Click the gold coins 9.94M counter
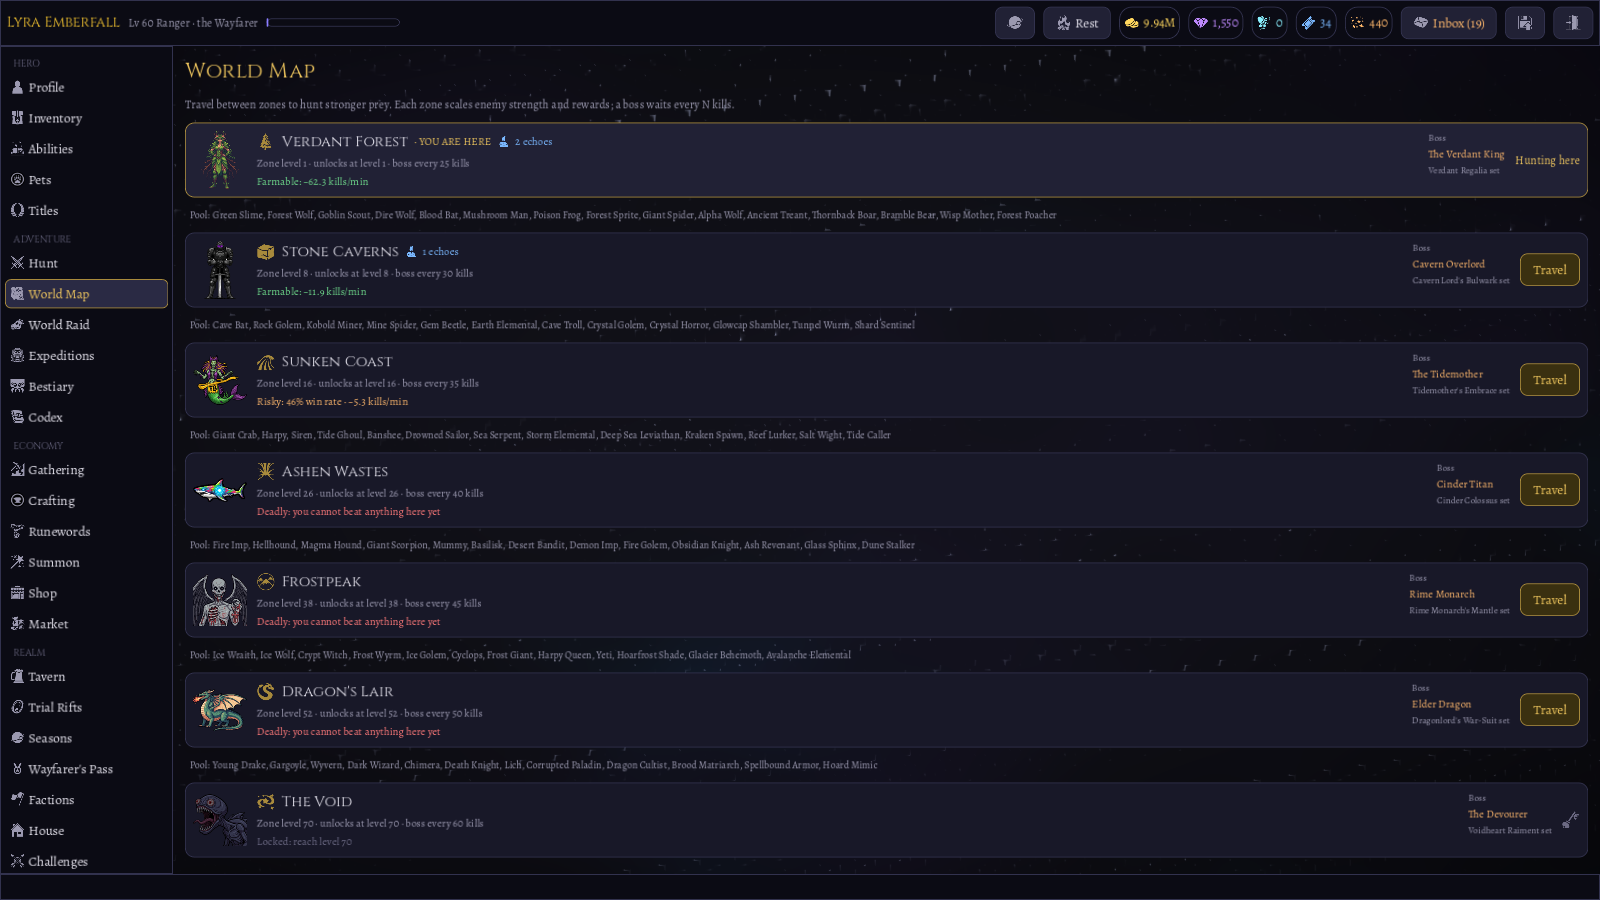Viewport: 1600px width, 900px height. (x=1149, y=23)
